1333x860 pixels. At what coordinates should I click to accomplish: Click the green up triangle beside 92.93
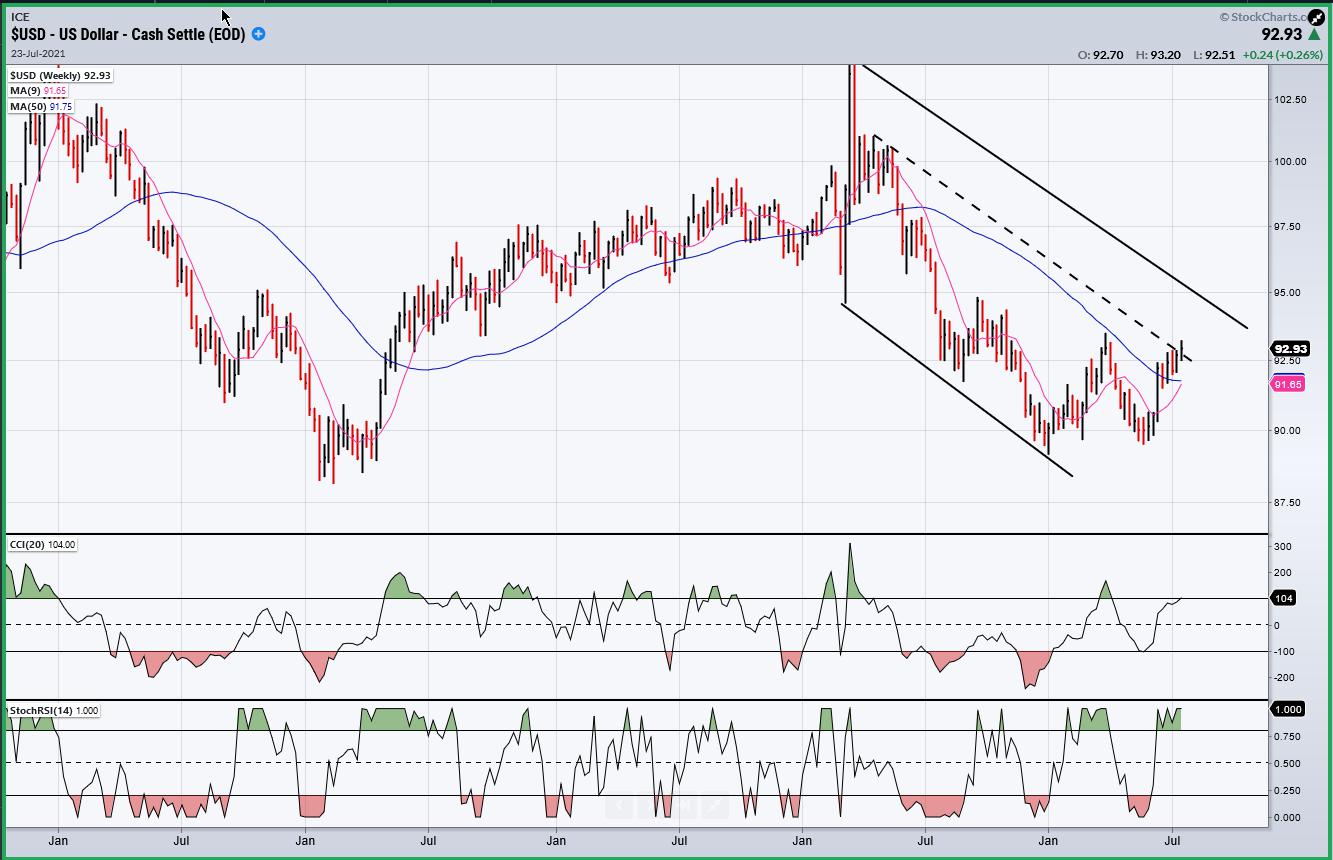tap(1315, 35)
